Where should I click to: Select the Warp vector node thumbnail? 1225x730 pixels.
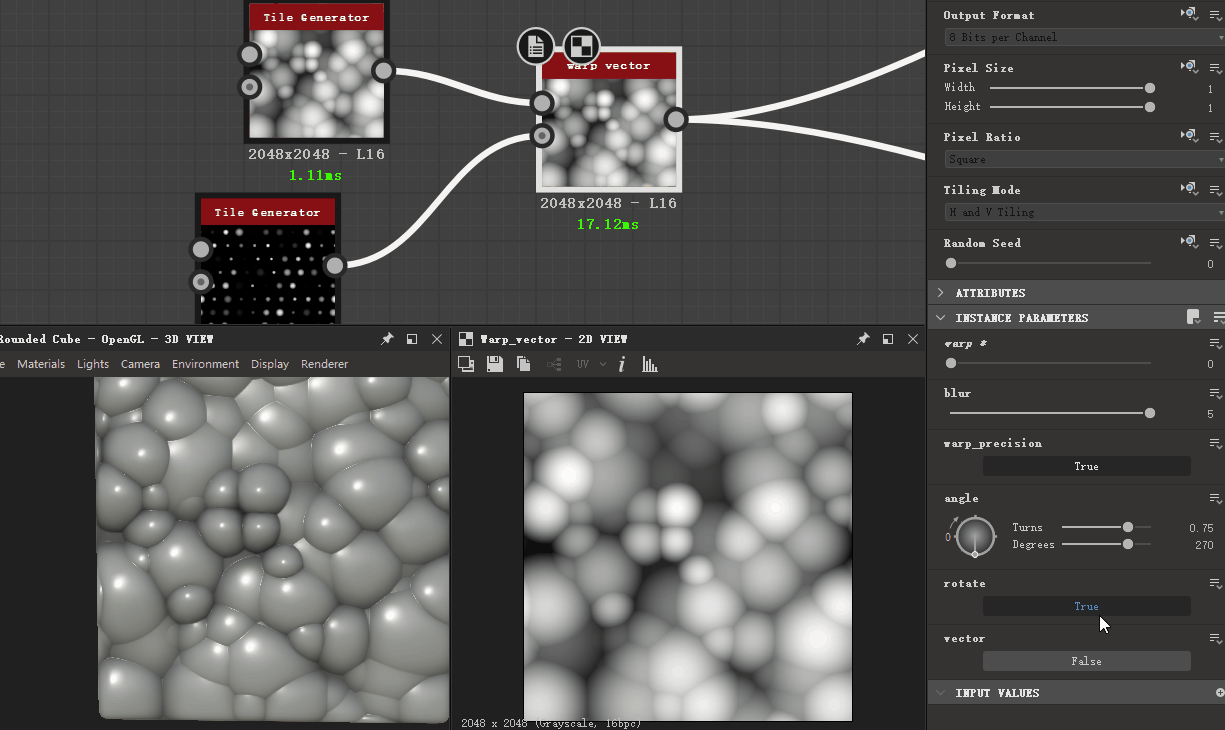coord(609,132)
